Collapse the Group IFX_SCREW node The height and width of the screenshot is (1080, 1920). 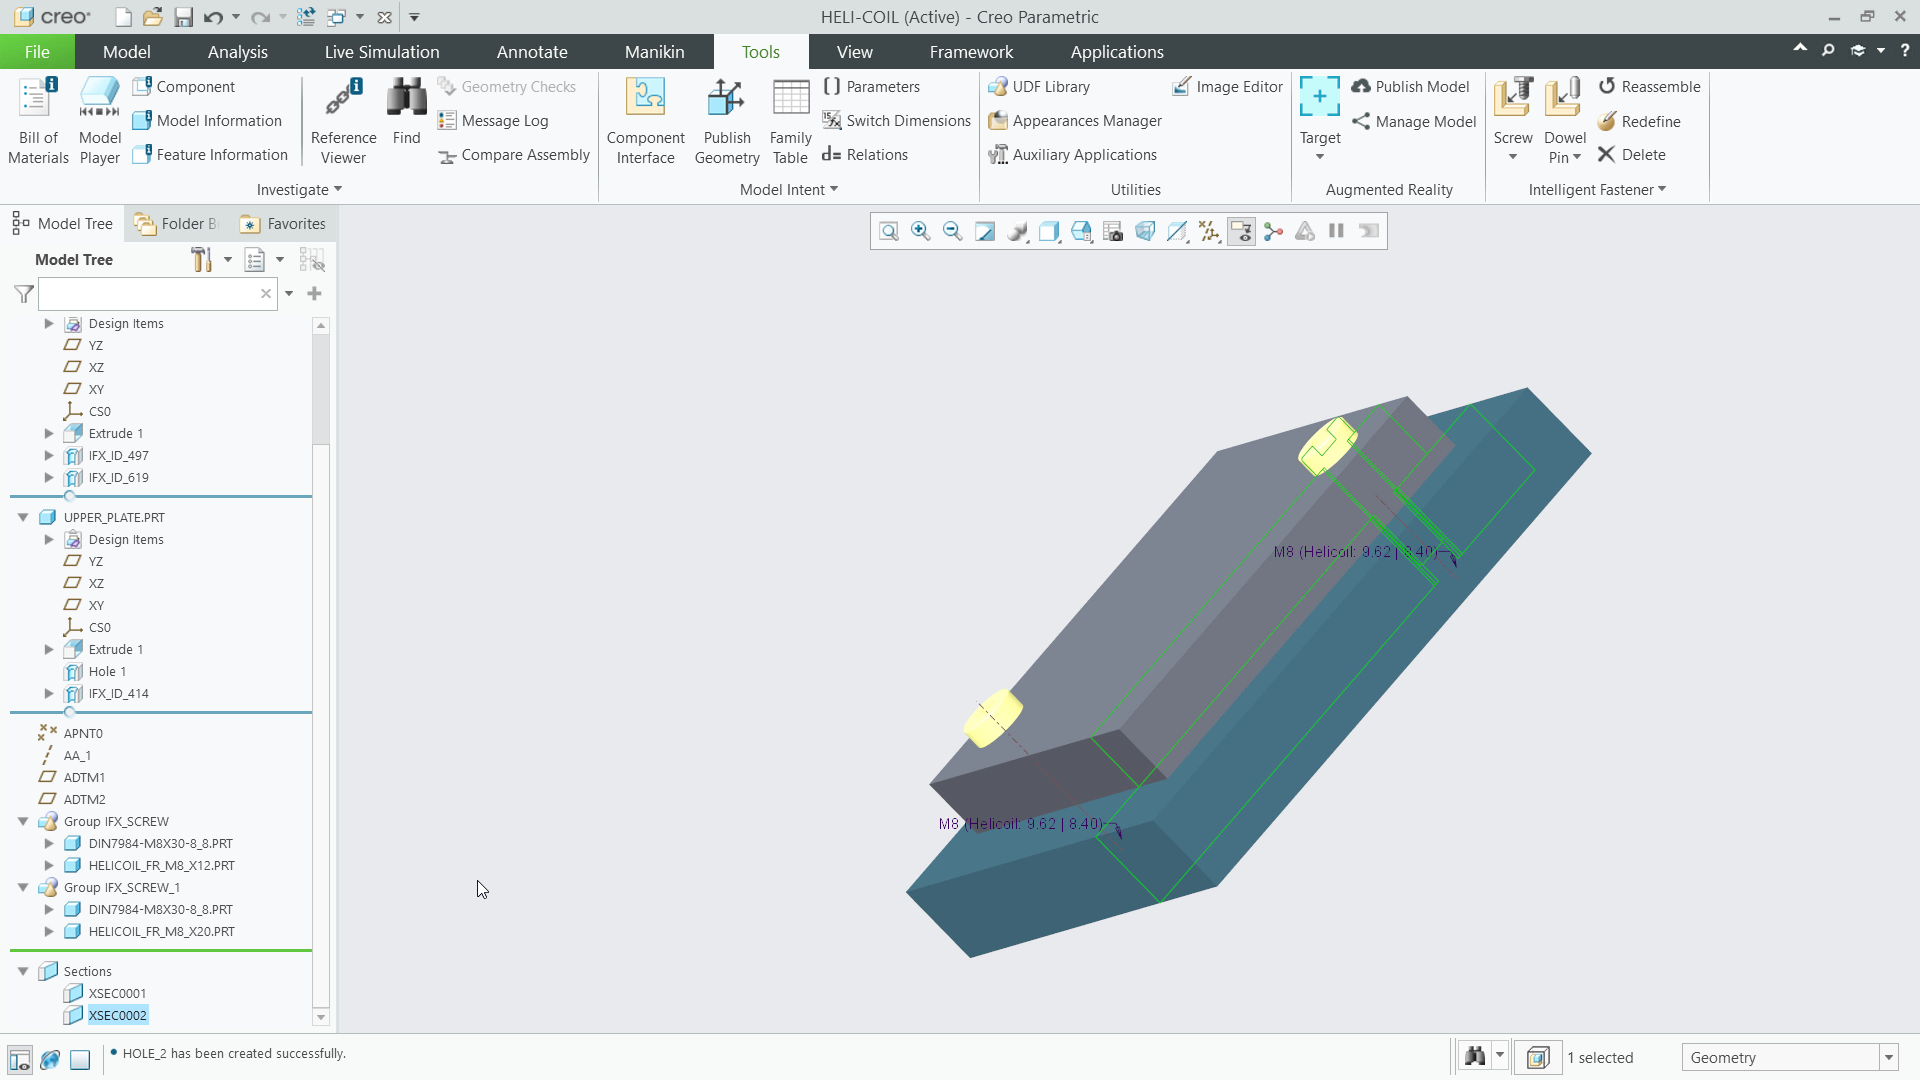23,821
